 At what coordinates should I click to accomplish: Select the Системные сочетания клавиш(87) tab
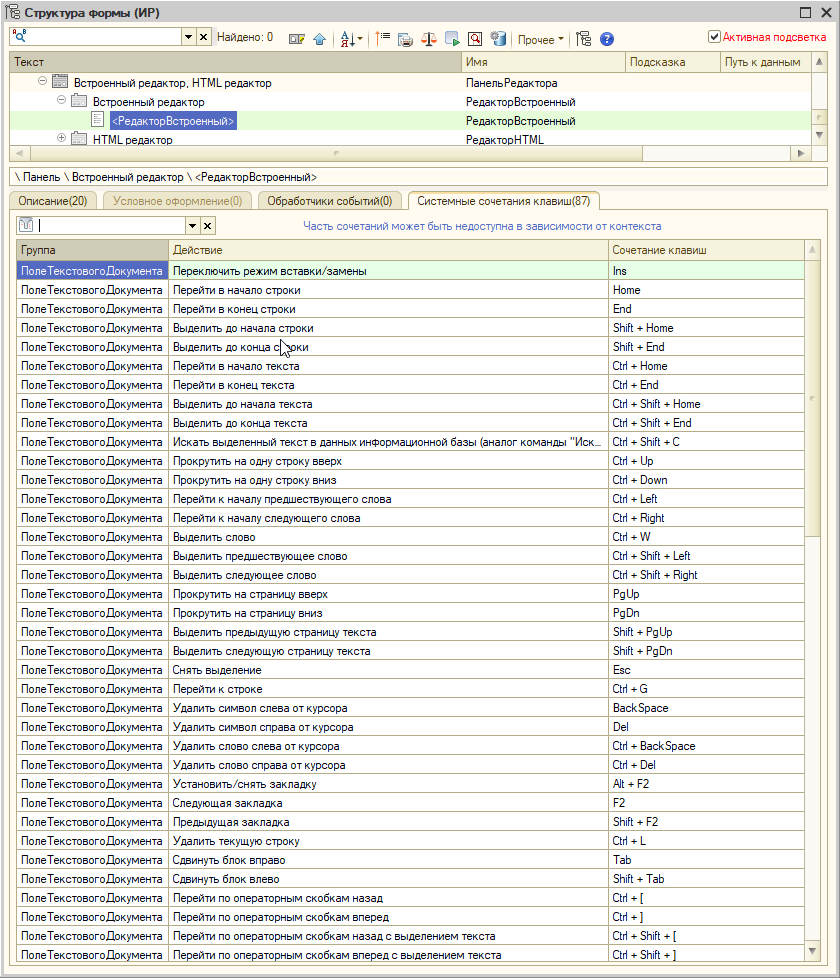(x=503, y=201)
